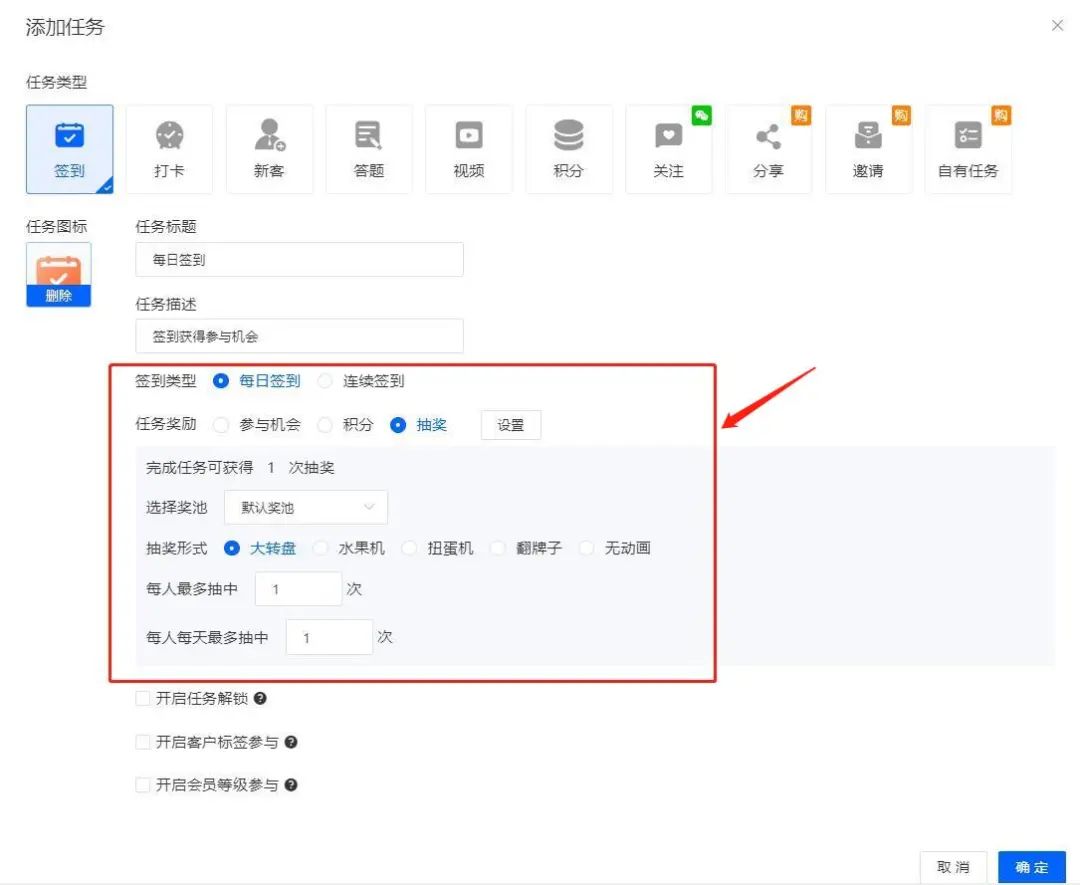Select the 答题 quiz task type
Image resolution: width=1080 pixels, height=885 pixels.
[x=369, y=149]
